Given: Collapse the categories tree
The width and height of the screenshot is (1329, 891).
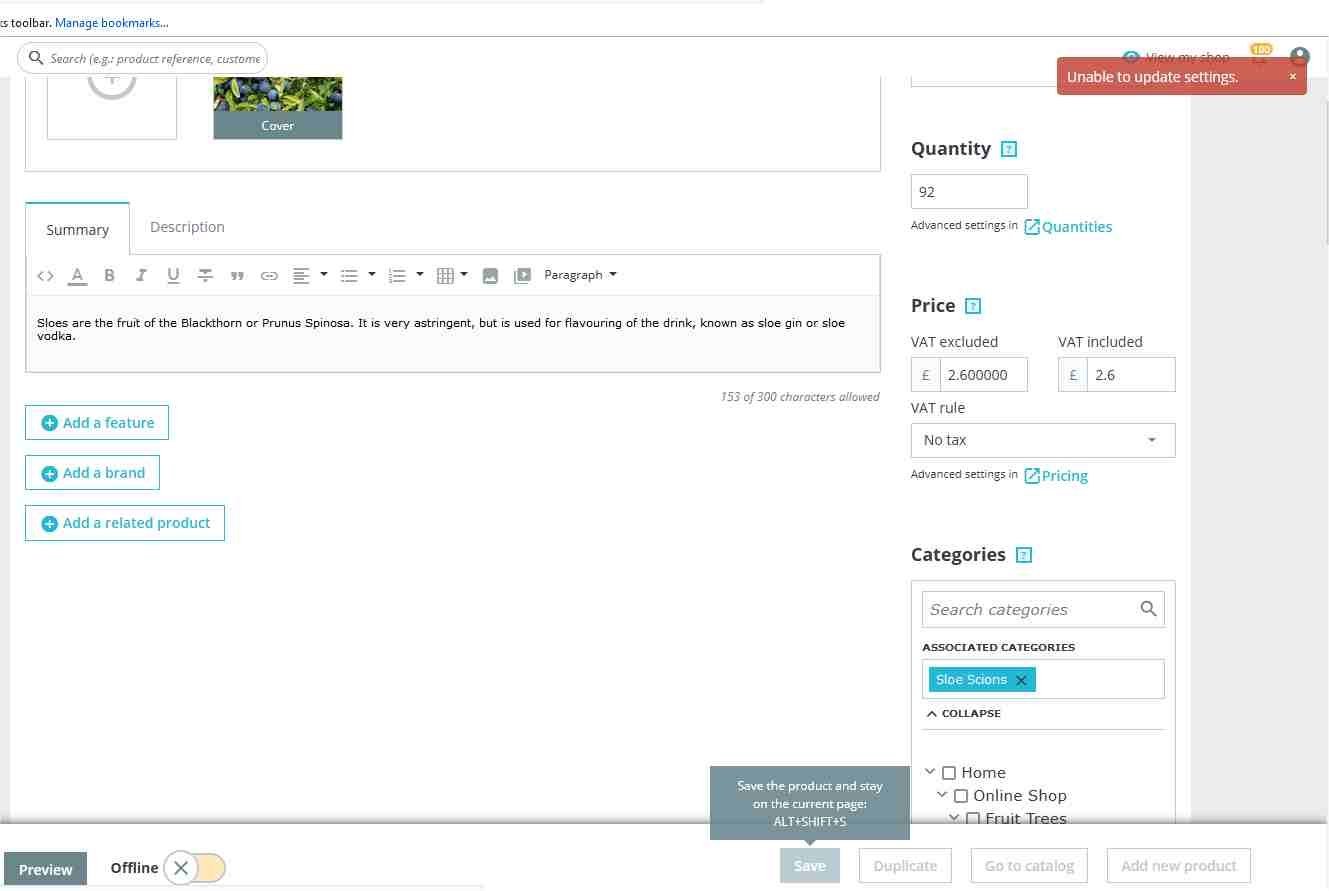Looking at the screenshot, I should pos(964,714).
